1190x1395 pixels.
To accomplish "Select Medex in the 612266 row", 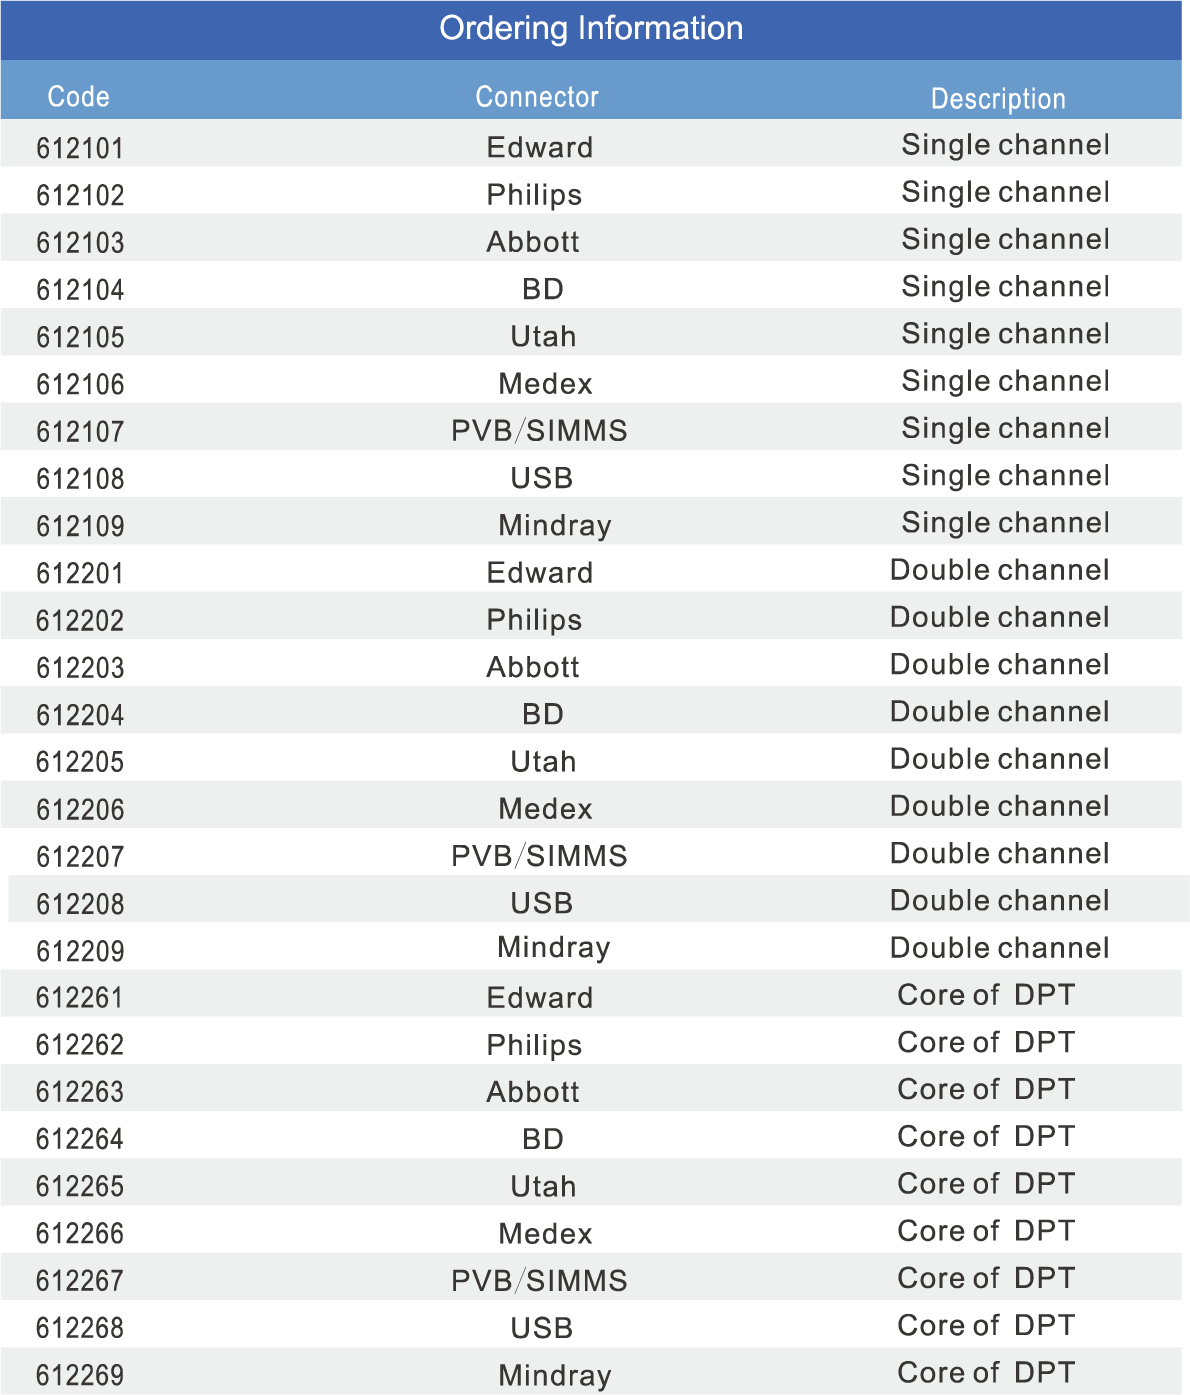I will (545, 1234).
